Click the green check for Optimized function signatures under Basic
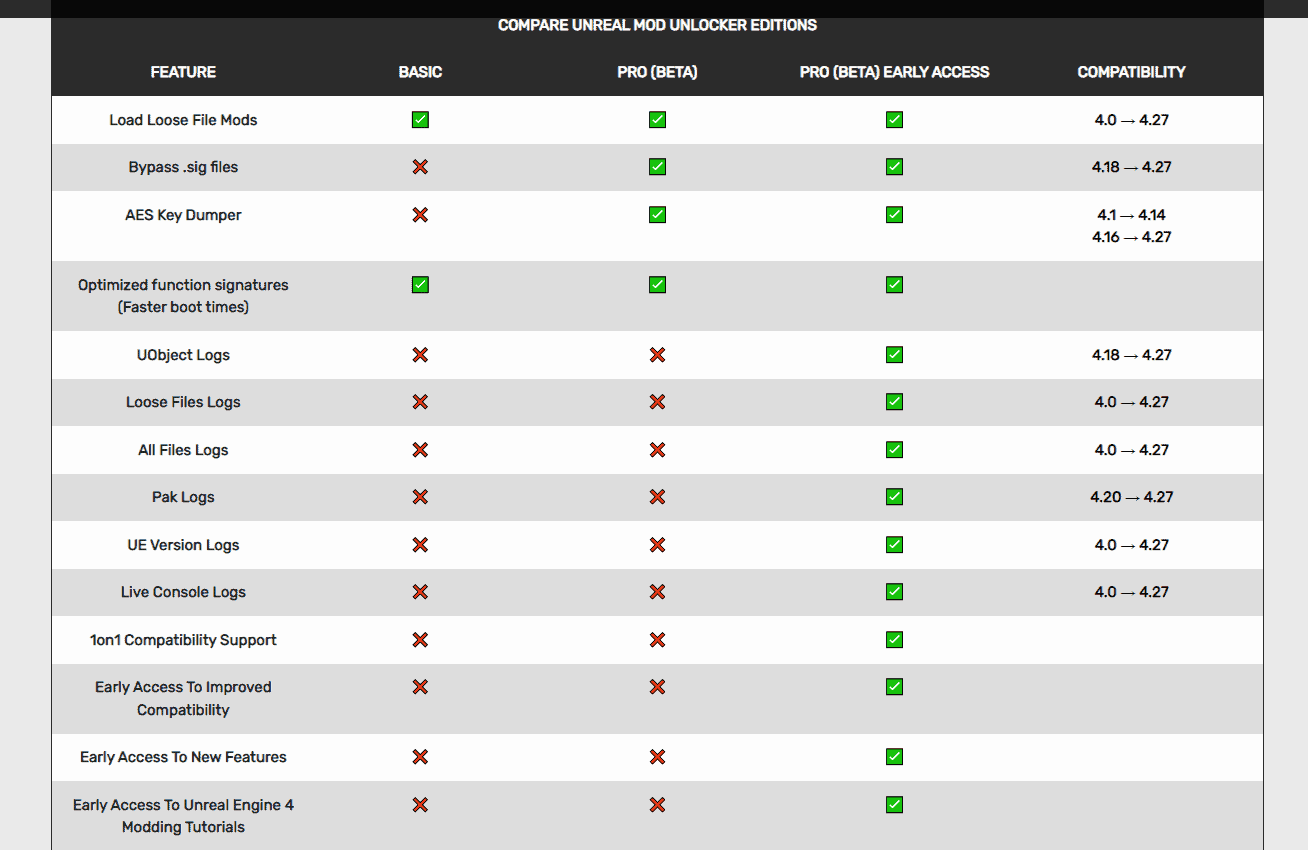Image resolution: width=1308 pixels, height=850 pixels. tap(420, 285)
